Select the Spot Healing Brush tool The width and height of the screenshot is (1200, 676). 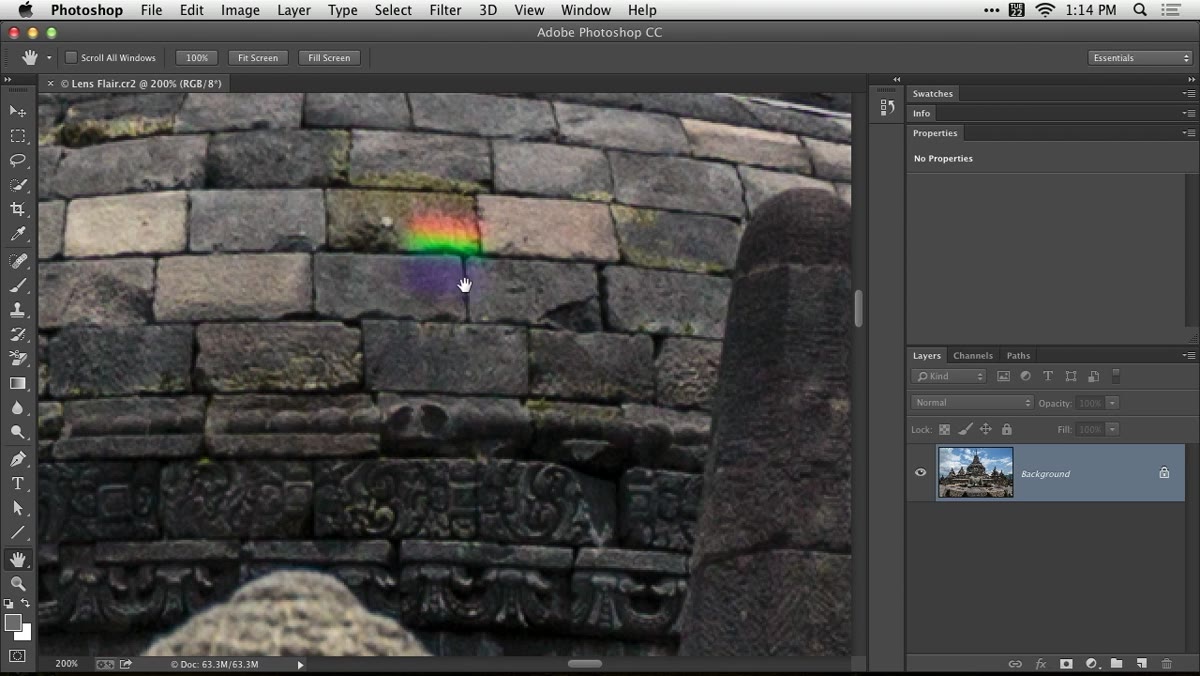pos(18,261)
